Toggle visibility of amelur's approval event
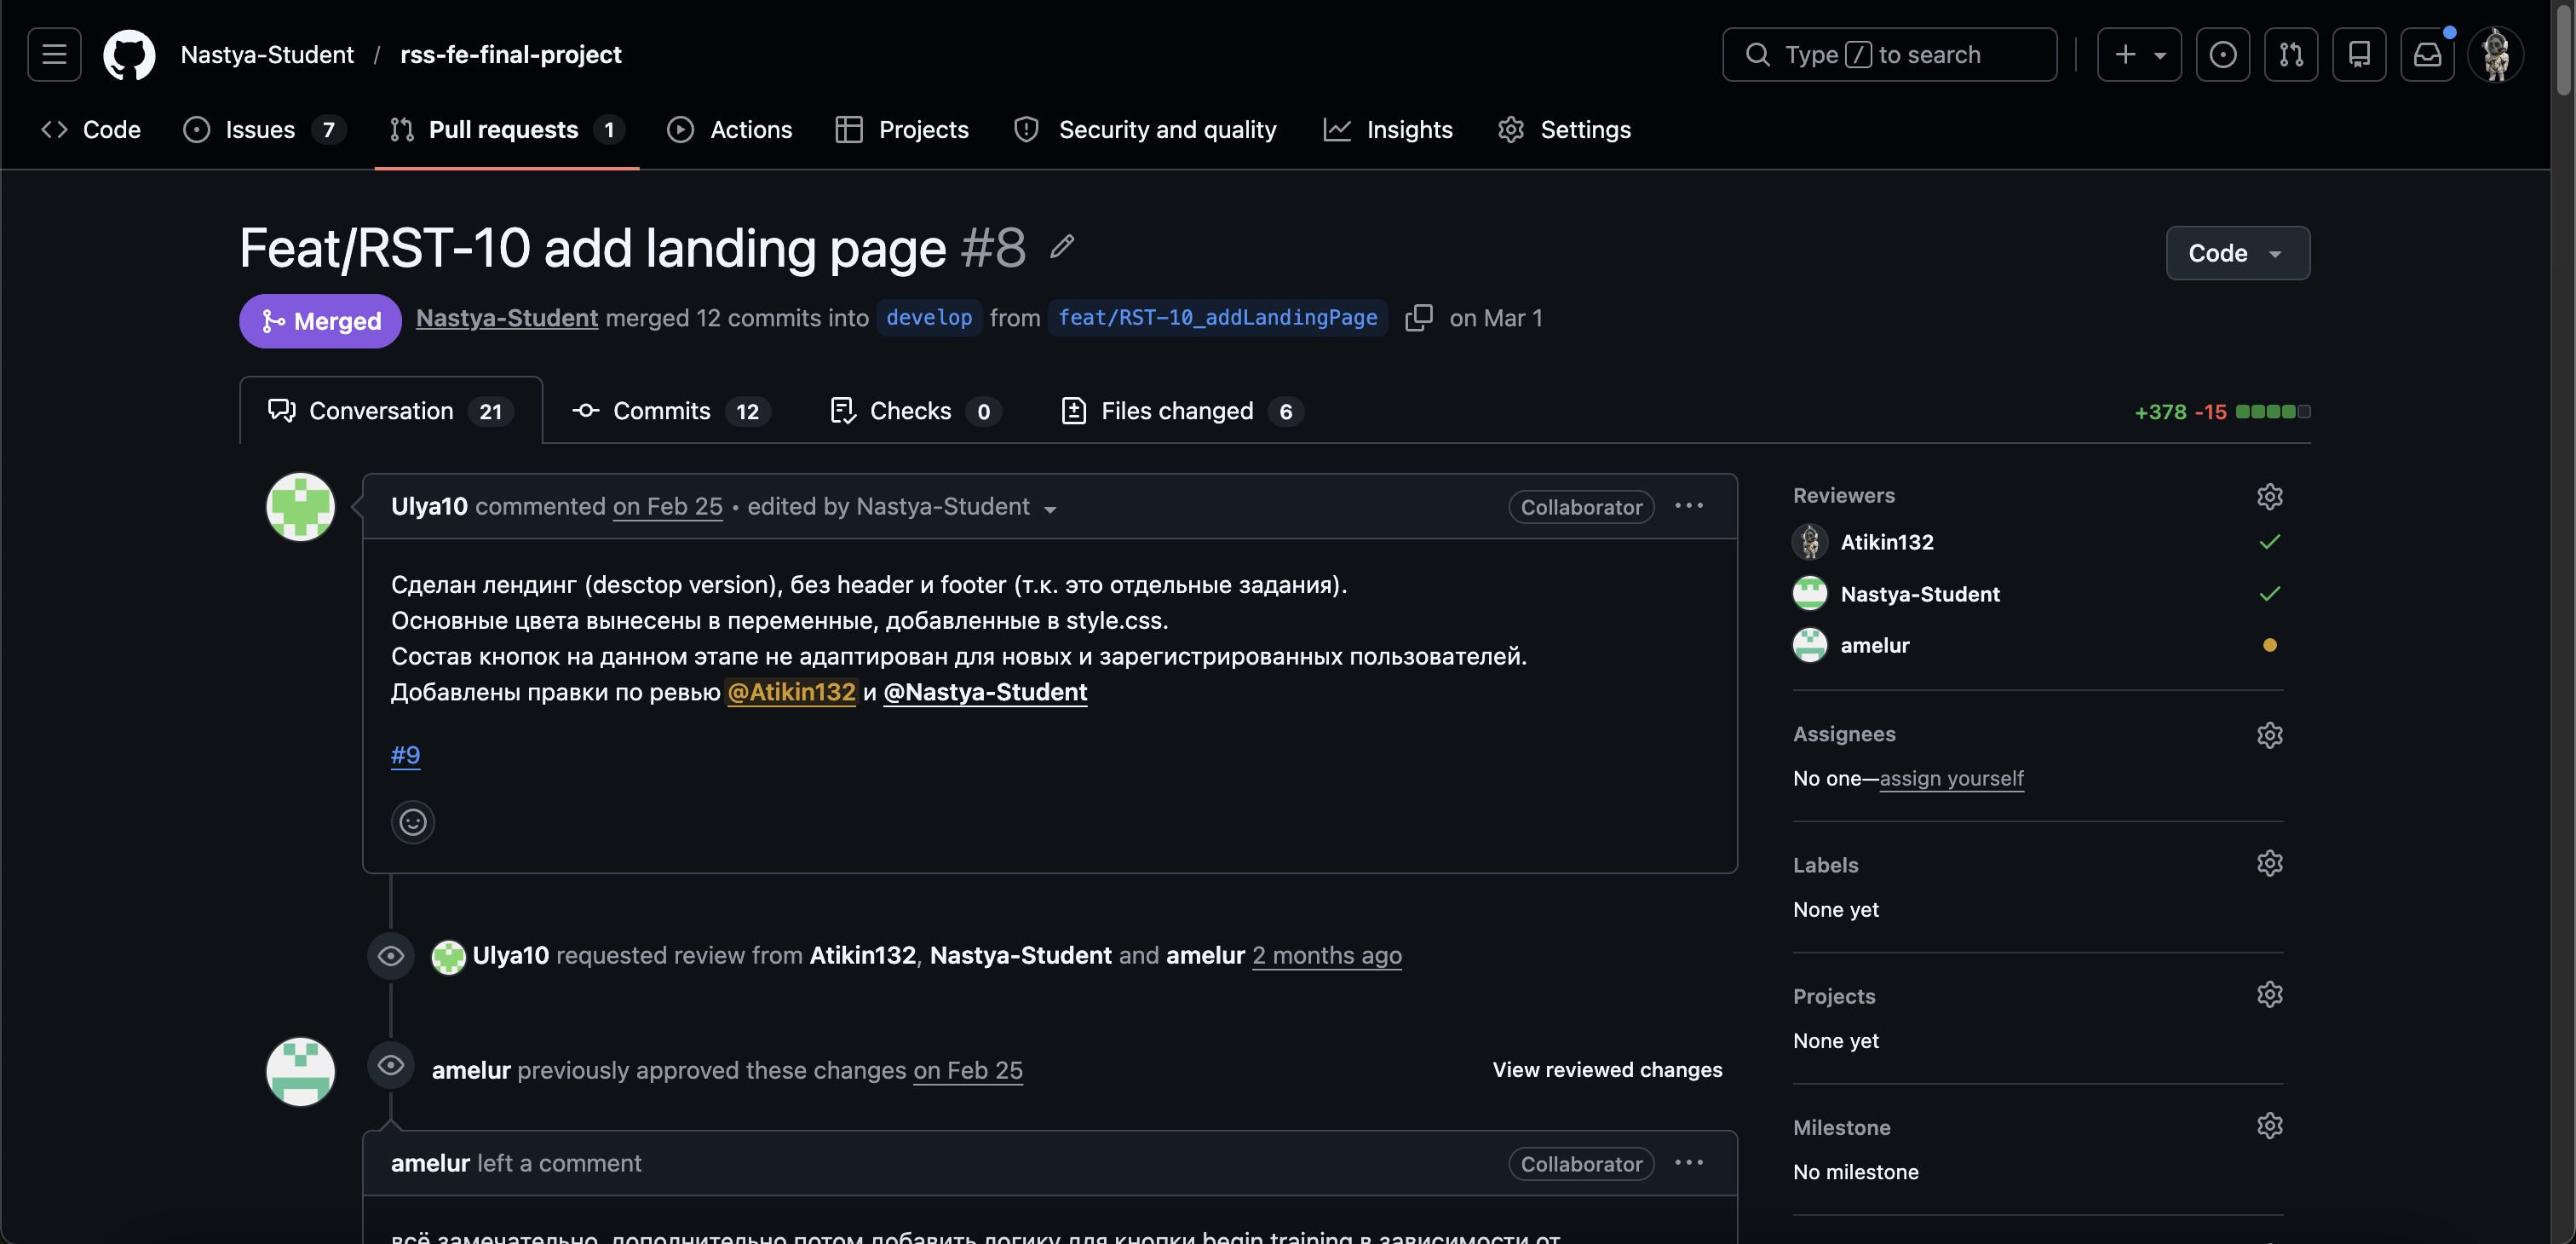Screen dimensions: 2576x1244 (390, 1065)
